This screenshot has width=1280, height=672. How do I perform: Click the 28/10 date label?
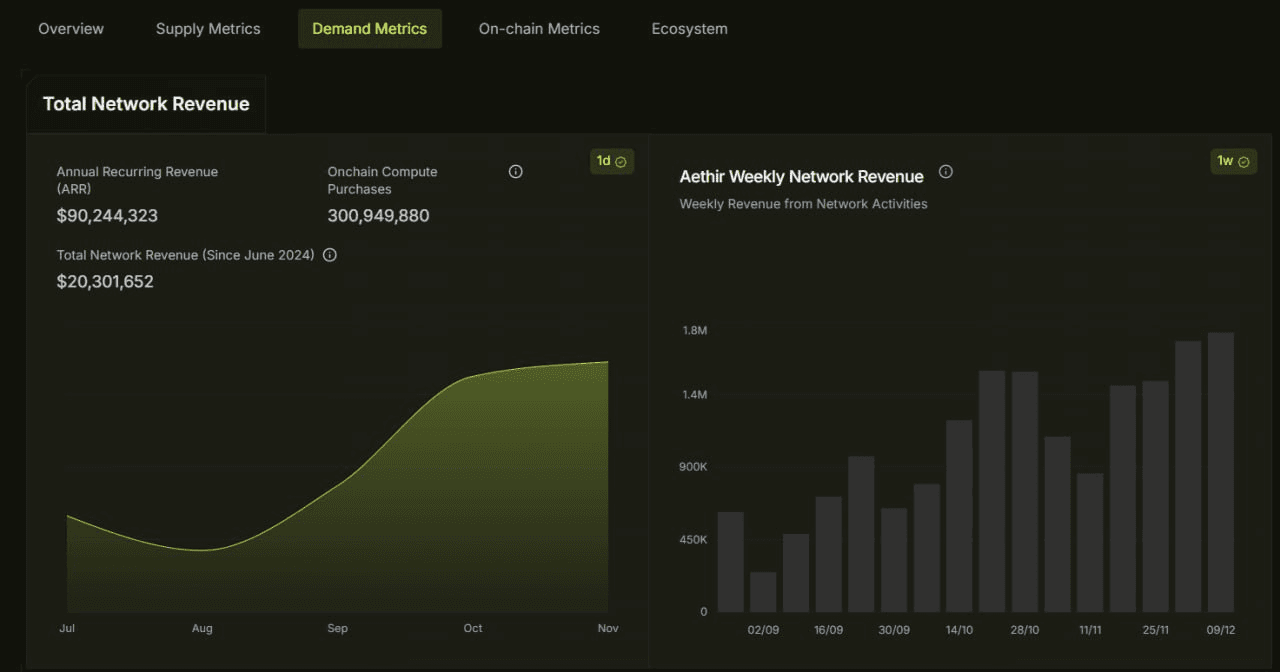click(1025, 630)
